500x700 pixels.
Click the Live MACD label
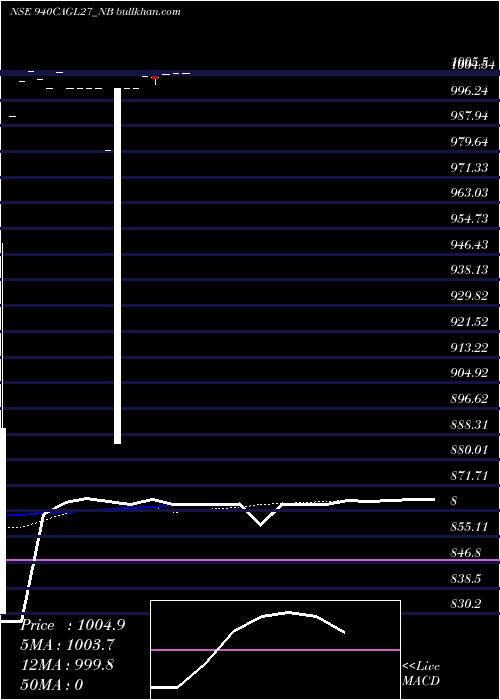point(421,674)
